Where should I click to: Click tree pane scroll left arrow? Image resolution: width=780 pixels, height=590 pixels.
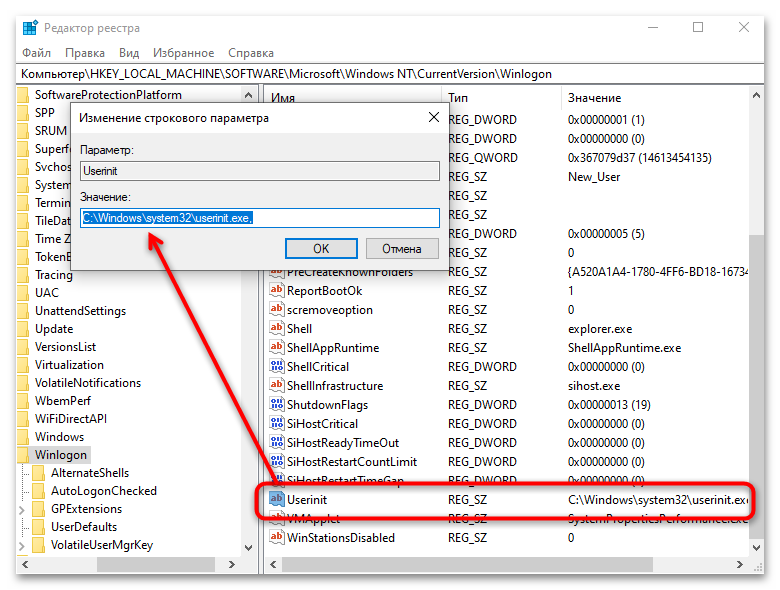(x=25, y=564)
